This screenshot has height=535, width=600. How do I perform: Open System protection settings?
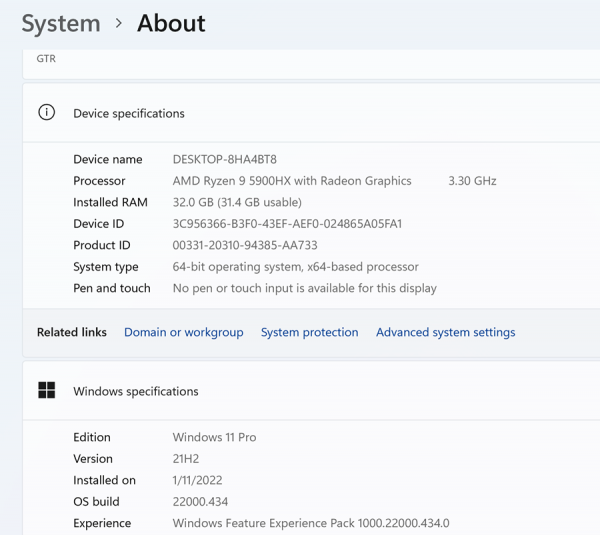click(x=309, y=332)
